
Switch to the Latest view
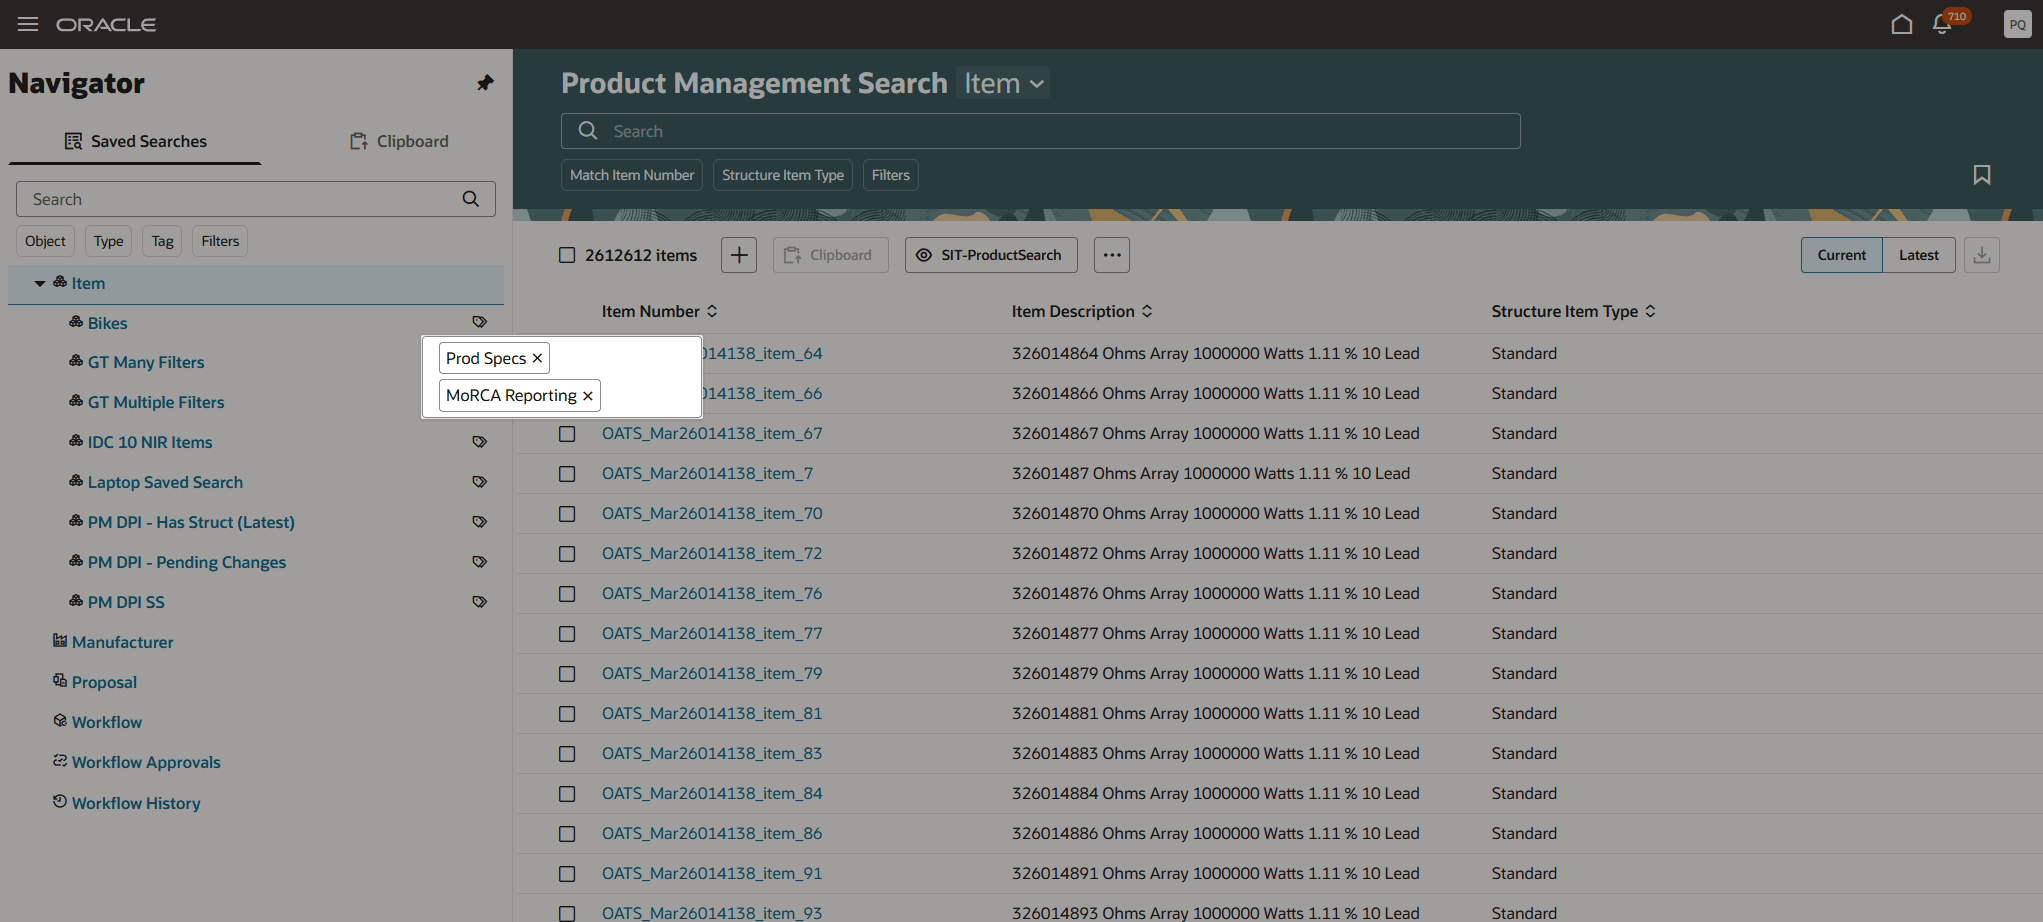[1918, 255]
